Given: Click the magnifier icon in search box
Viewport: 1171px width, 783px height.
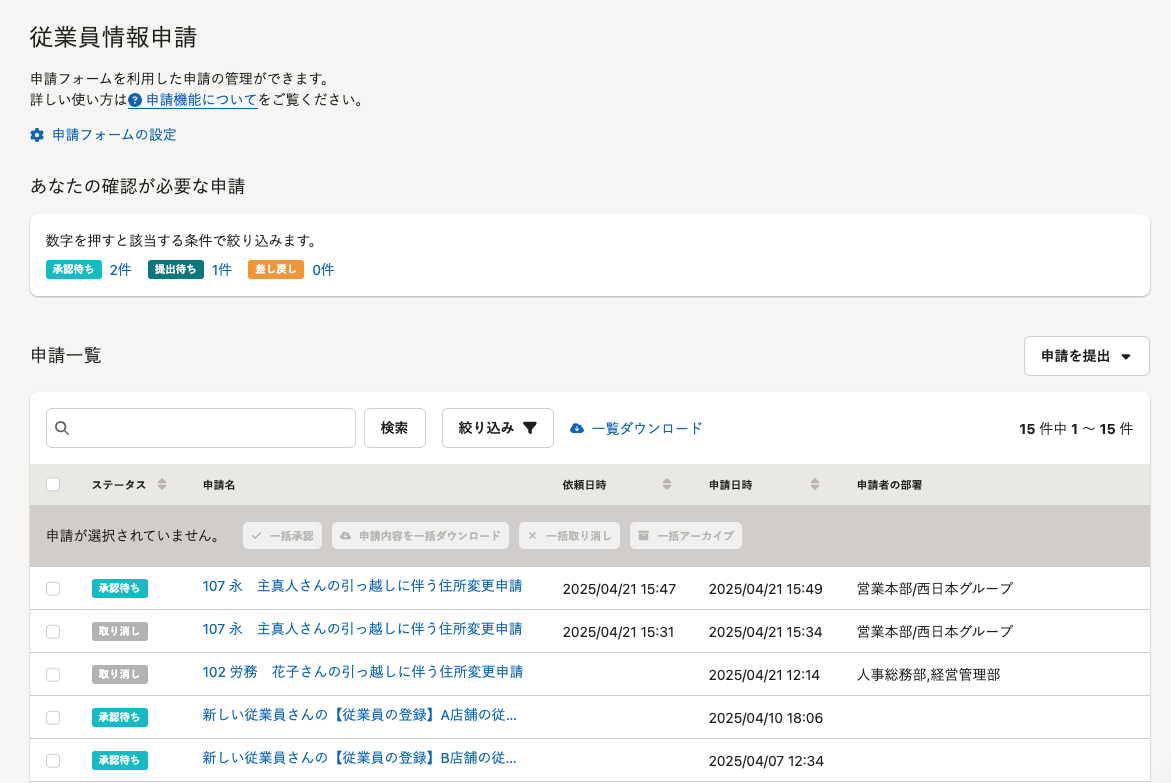Looking at the screenshot, I should click(62, 428).
